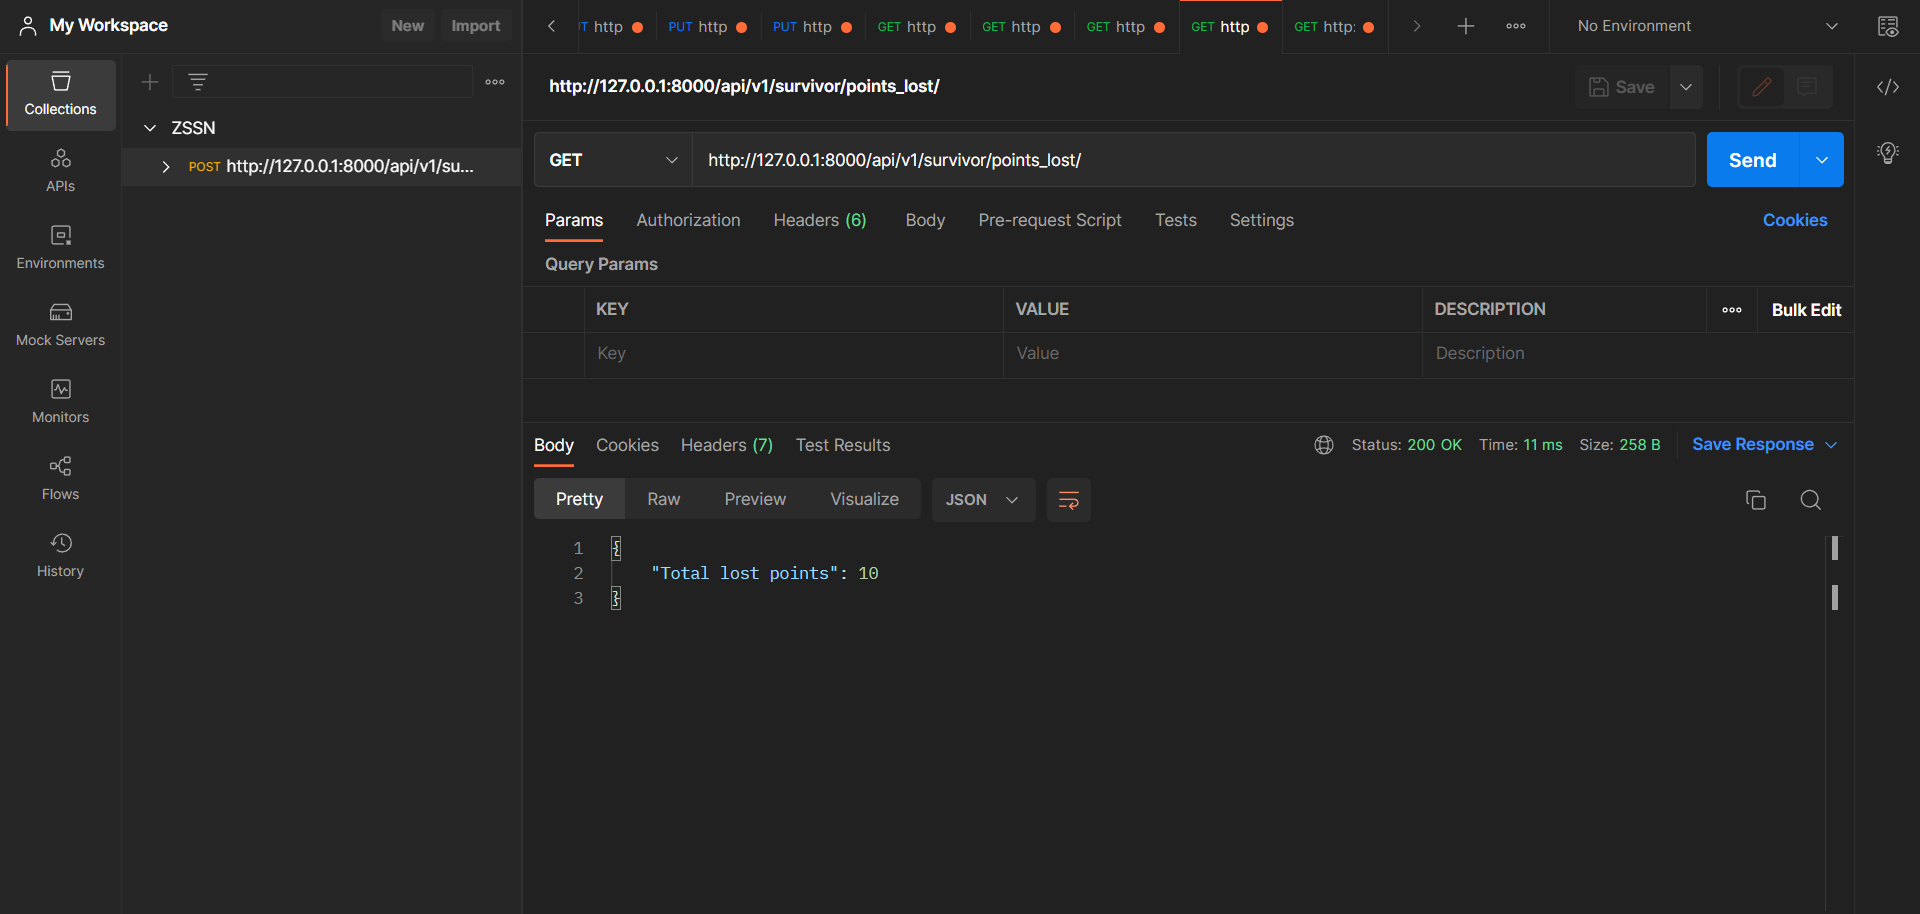
Task: Open the network information globe icon
Action: pos(1324,444)
